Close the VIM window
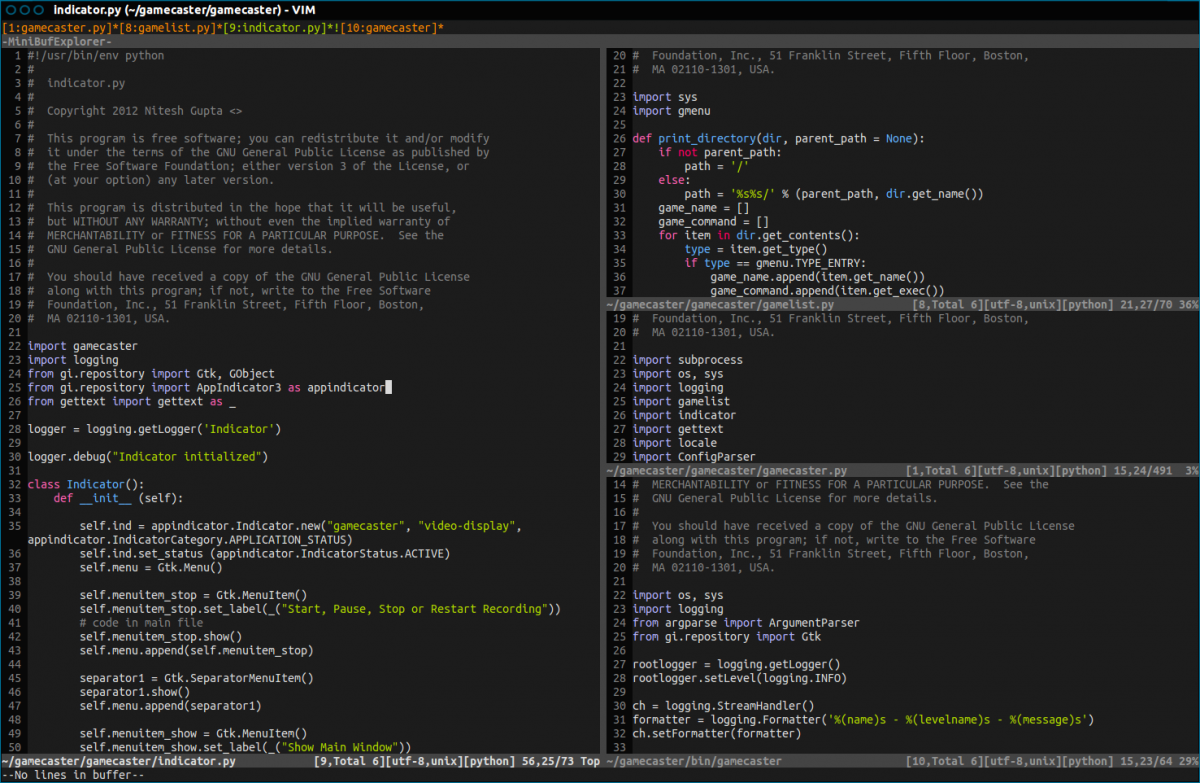Screen dimensions: 1200x783 click(11, 9)
